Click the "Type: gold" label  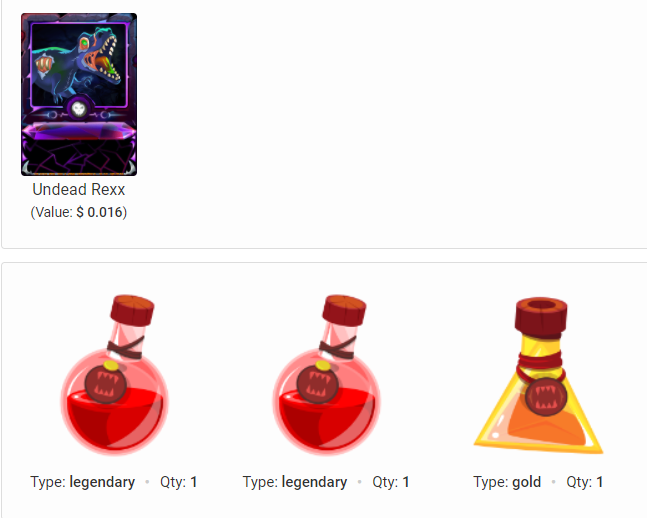[507, 482]
